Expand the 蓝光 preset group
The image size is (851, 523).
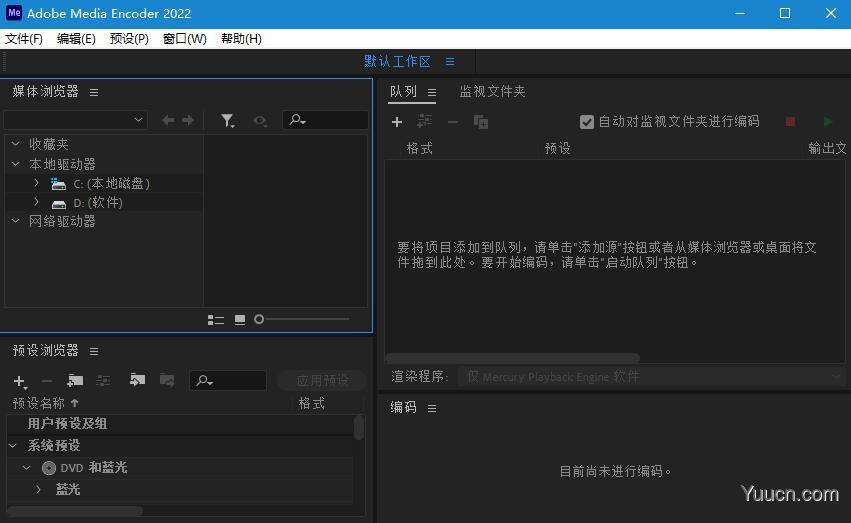click(38, 489)
